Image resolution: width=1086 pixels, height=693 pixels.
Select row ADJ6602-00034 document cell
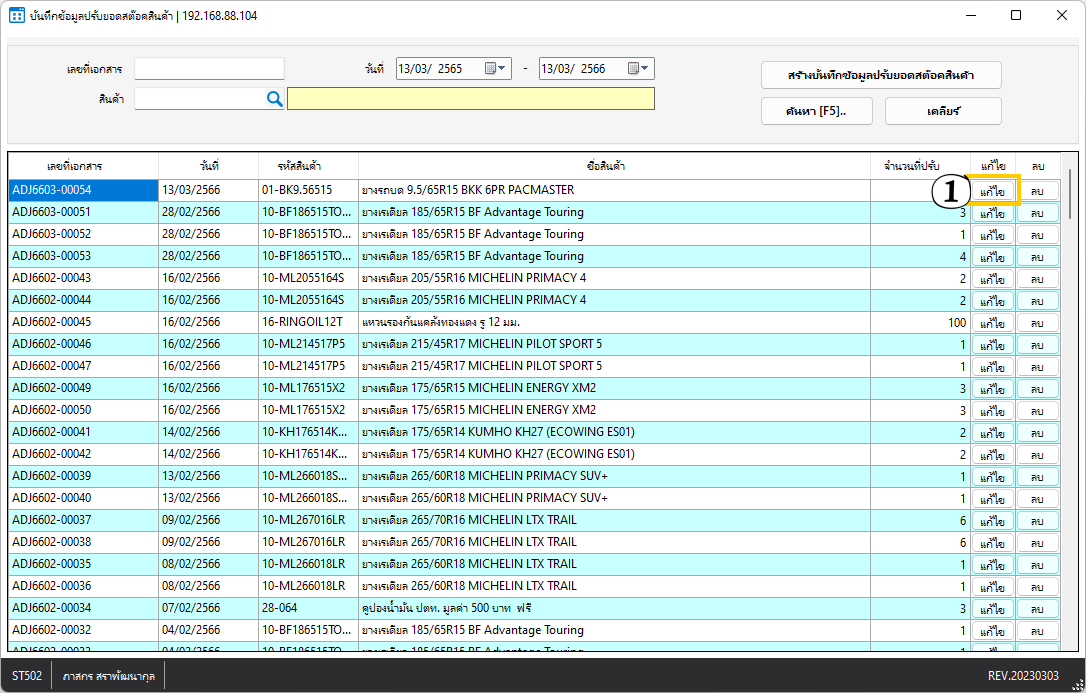[83, 608]
